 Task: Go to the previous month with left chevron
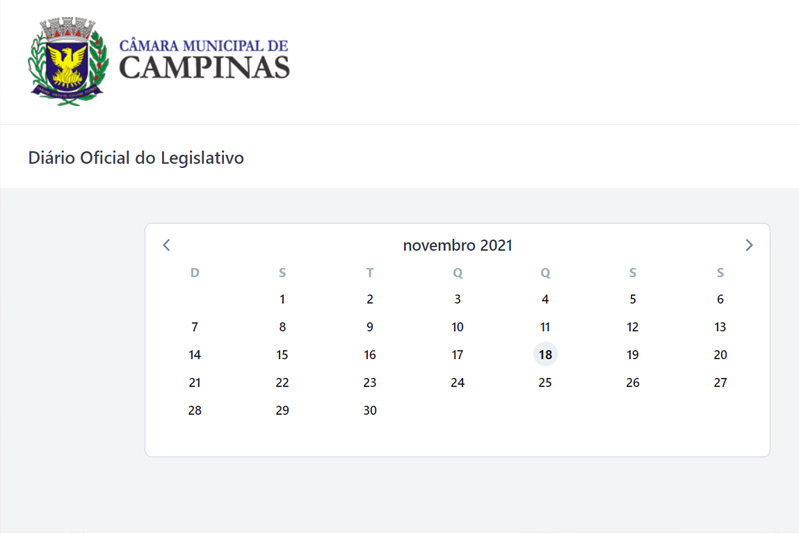(166, 245)
